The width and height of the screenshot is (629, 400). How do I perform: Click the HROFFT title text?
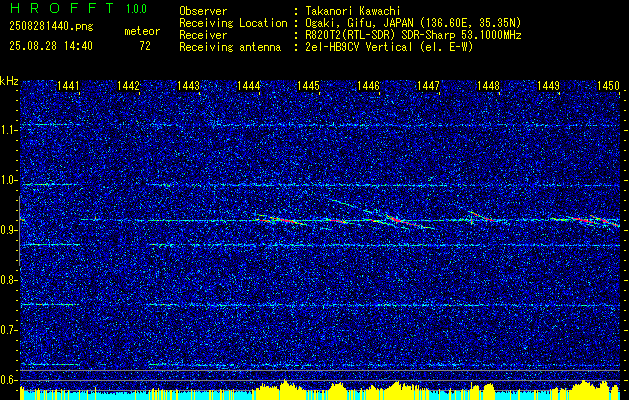click(62, 8)
